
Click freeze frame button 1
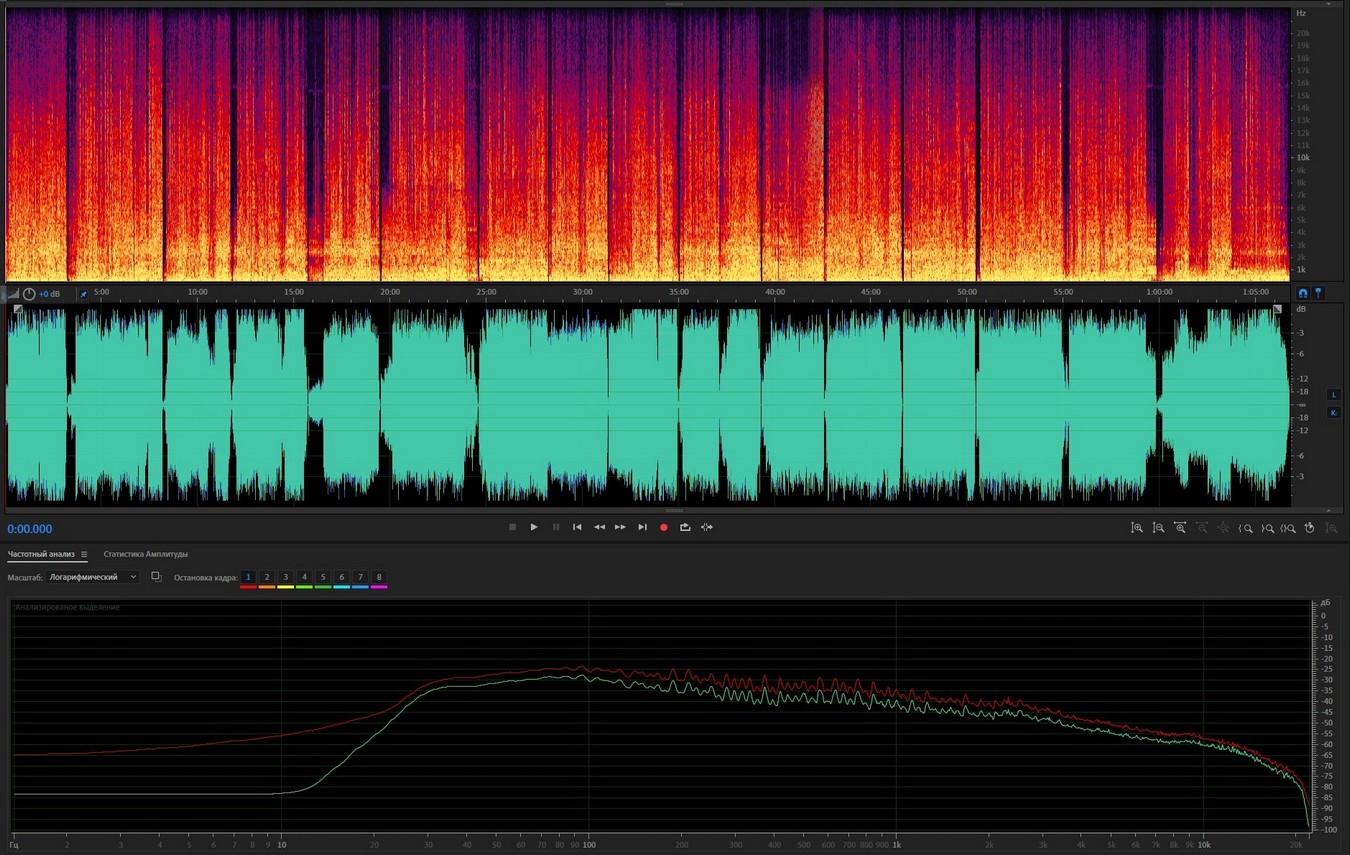[x=248, y=577]
